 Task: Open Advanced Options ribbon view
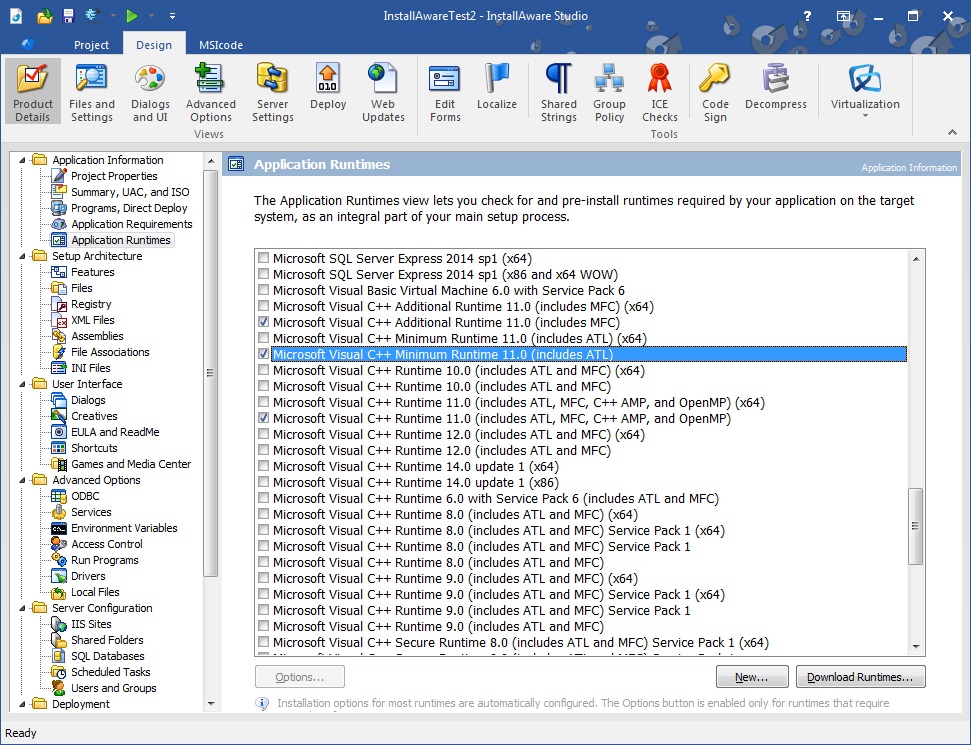[x=211, y=92]
